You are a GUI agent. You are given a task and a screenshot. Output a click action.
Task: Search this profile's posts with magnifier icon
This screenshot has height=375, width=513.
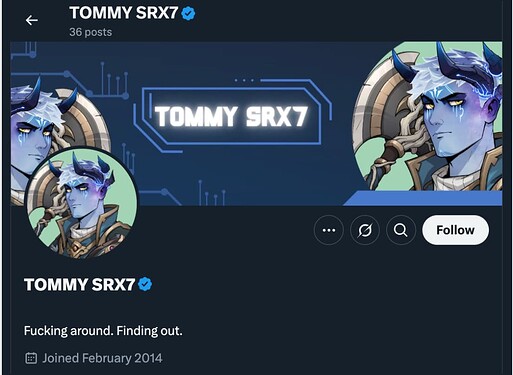[401, 230]
